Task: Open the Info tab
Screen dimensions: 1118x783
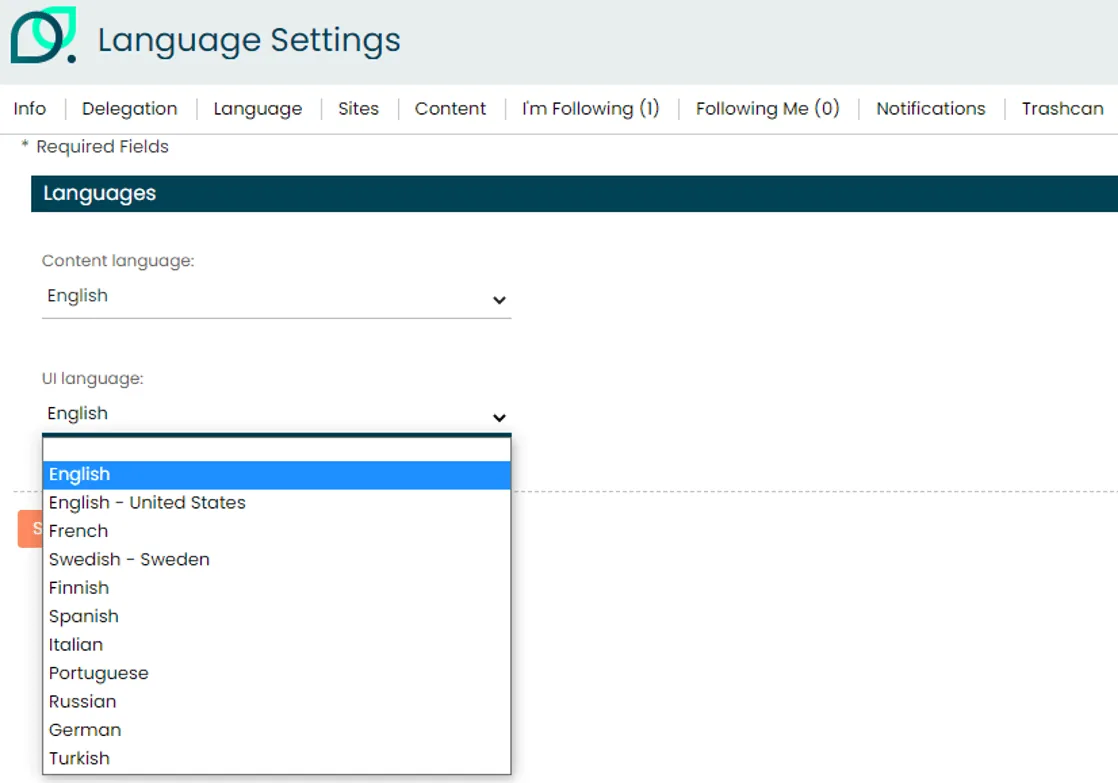Action: (29, 108)
